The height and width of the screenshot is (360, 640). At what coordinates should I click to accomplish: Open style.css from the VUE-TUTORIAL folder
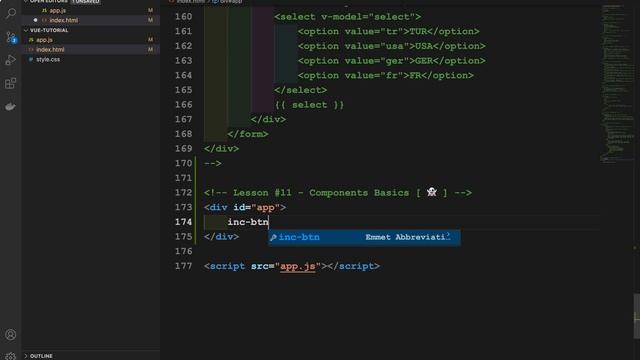pyautogui.click(x=48, y=59)
